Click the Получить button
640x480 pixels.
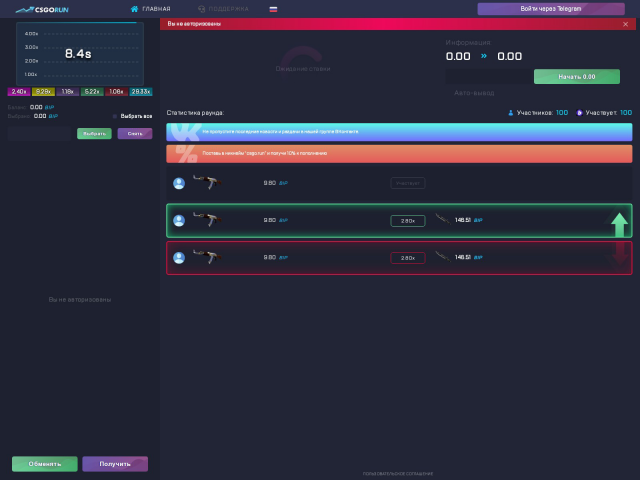click(115, 464)
